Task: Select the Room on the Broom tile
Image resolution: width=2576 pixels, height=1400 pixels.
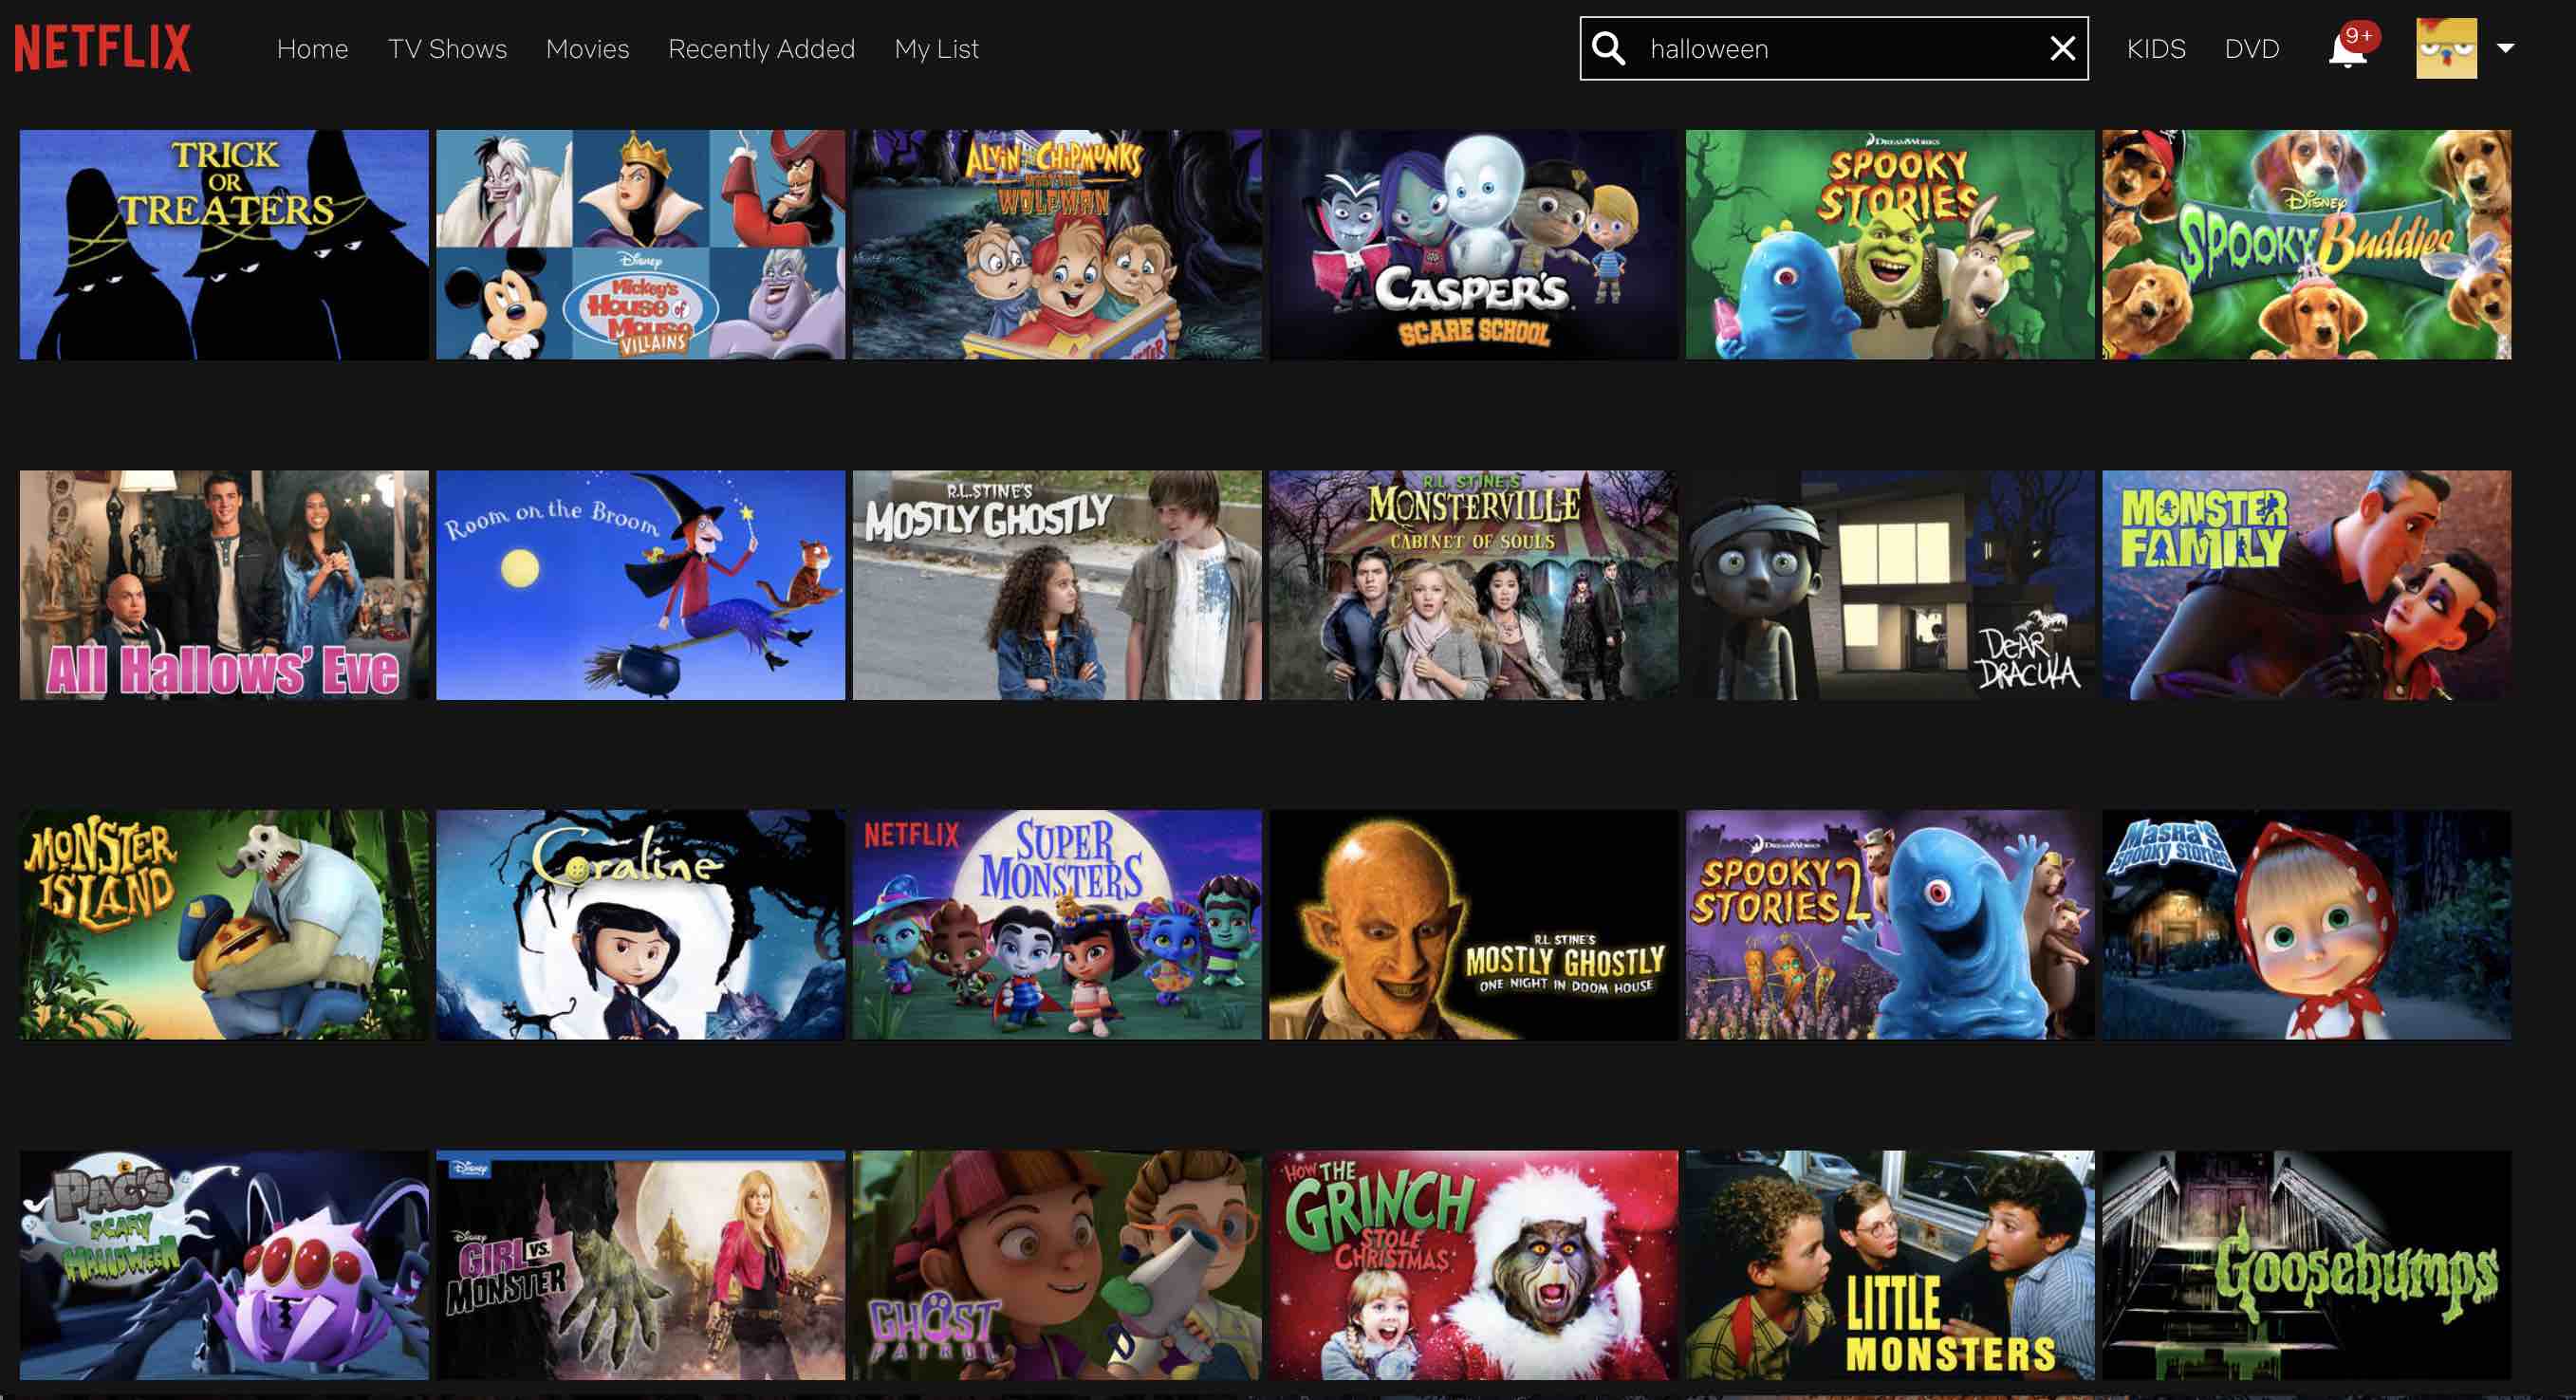Action: 640,585
